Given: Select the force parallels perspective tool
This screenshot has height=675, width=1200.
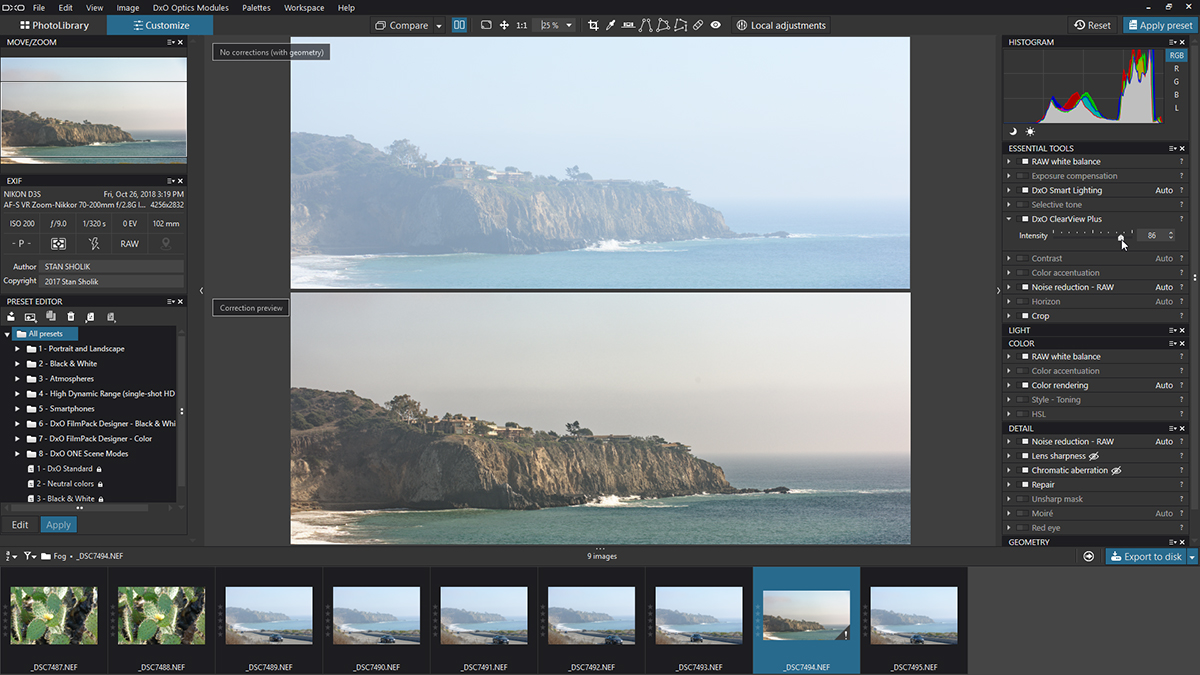Looking at the screenshot, I should pyautogui.click(x=645, y=25).
